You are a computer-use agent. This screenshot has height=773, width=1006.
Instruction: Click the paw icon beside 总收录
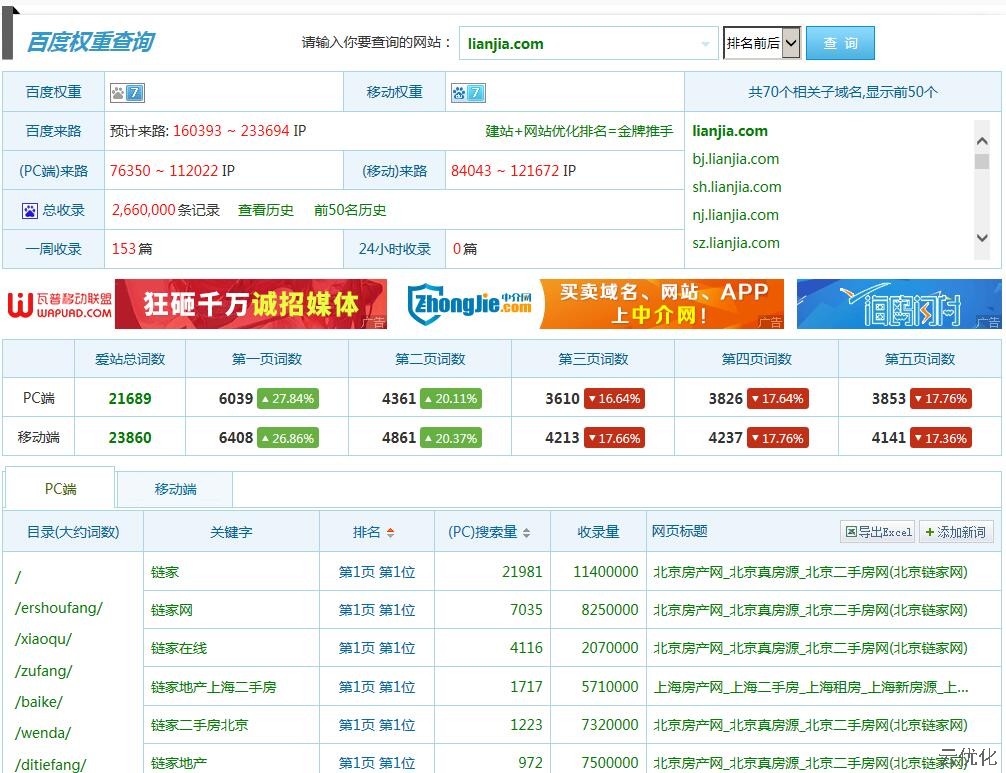coord(30,211)
